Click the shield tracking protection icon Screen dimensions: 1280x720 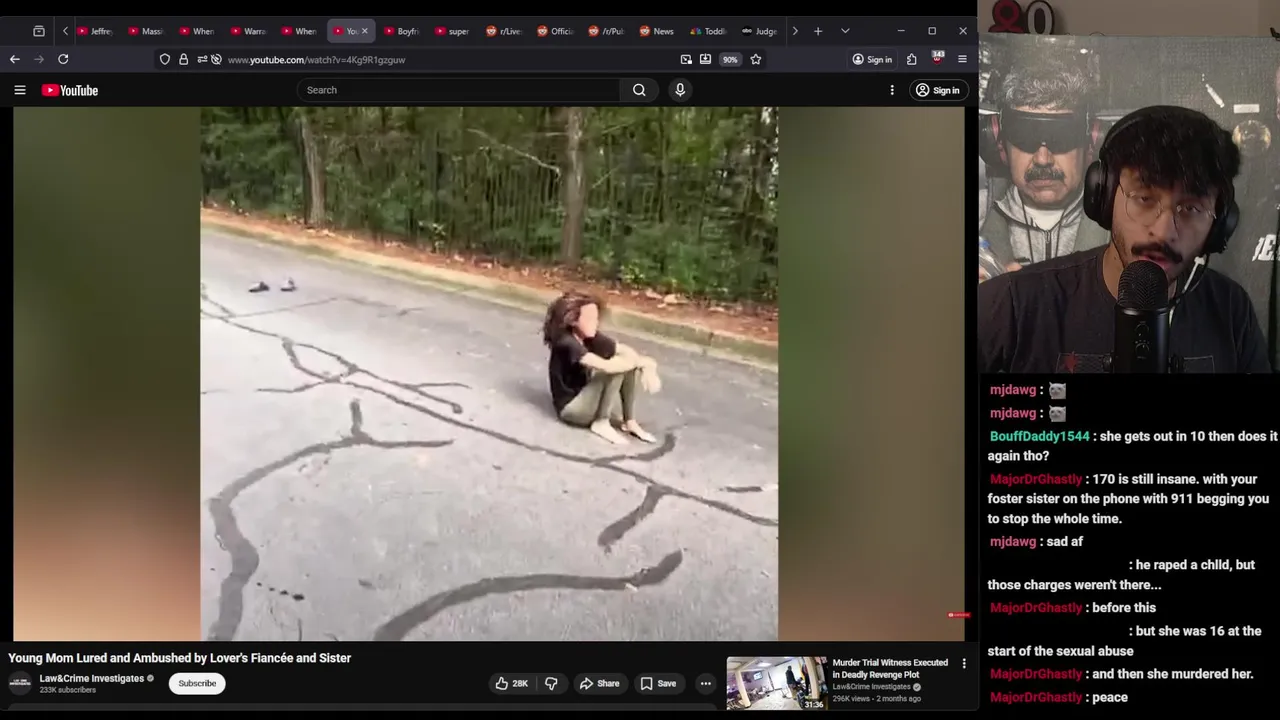pos(165,59)
